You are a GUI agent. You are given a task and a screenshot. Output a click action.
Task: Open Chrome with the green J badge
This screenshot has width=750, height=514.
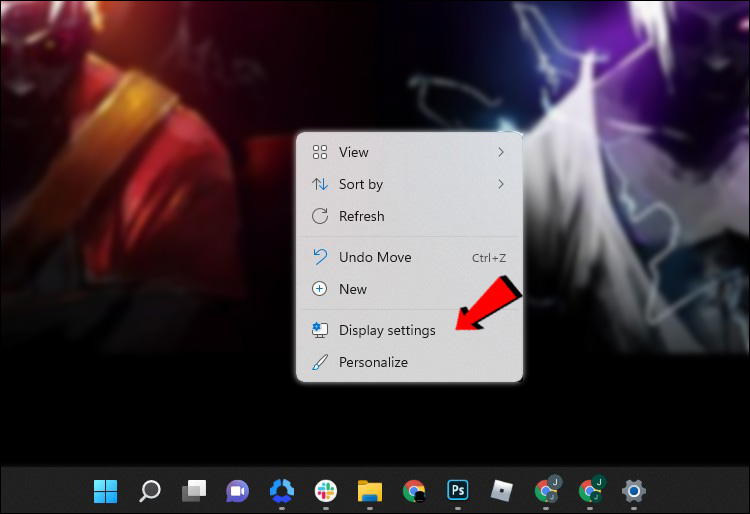pyautogui.click(x=591, y=490)
